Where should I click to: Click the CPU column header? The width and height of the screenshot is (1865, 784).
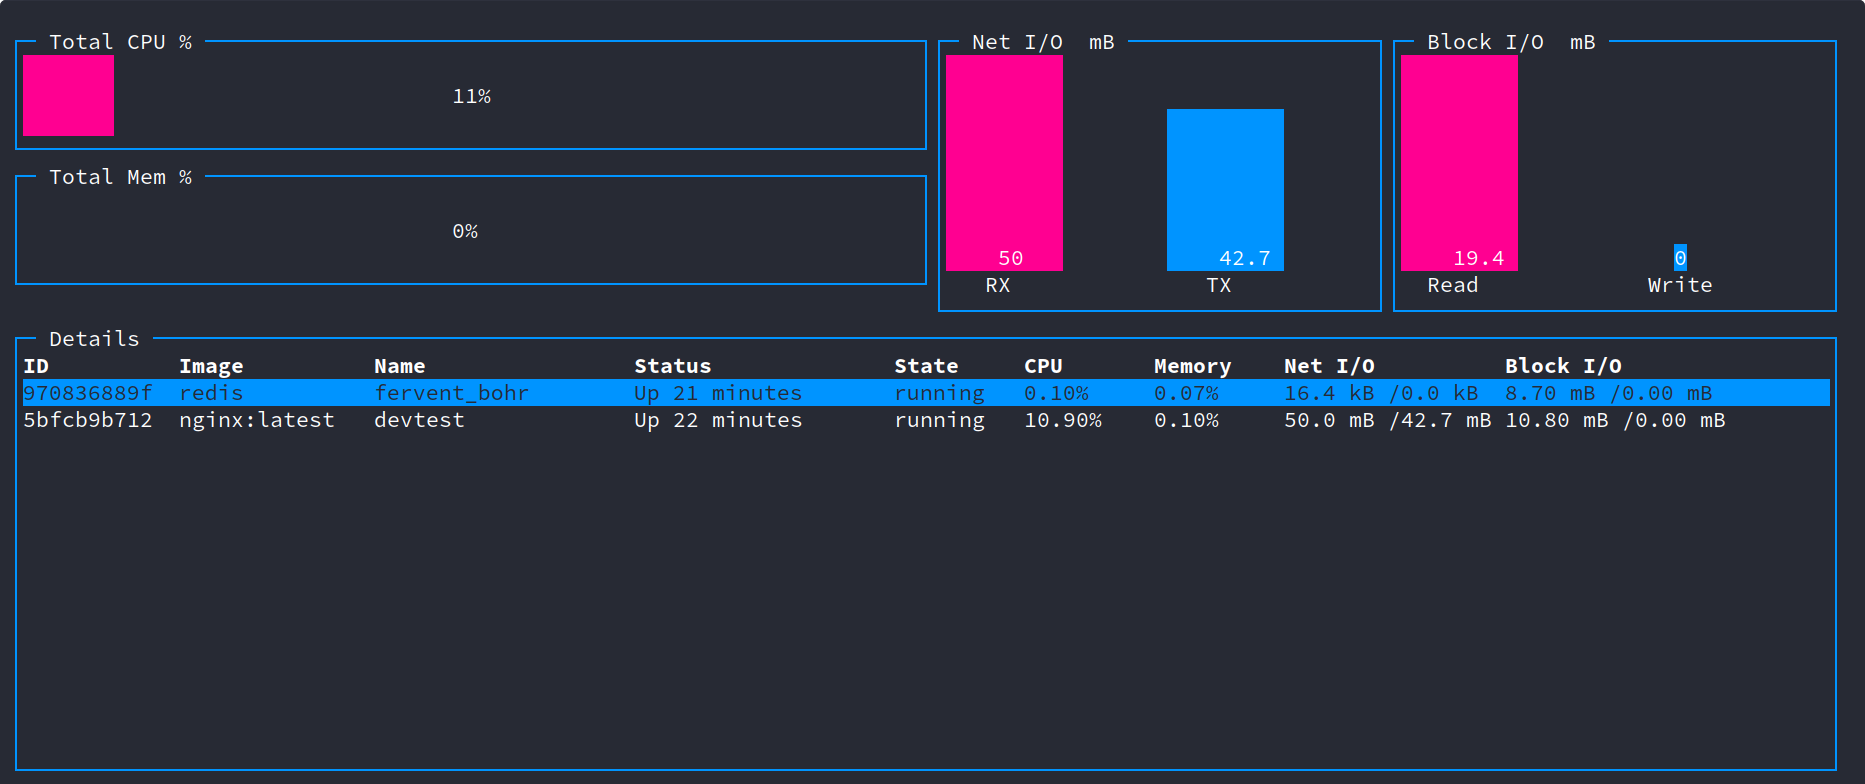click(x=1043, y=366)
